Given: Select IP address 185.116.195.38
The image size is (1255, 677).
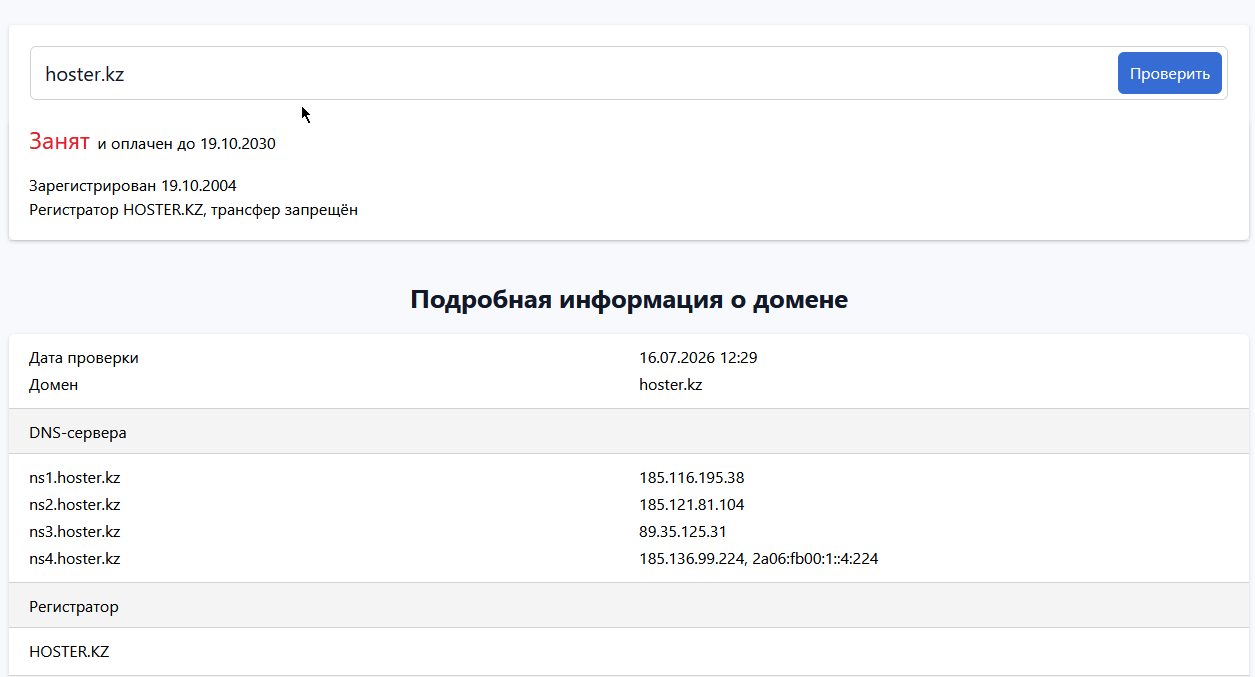Looking at the screenshot, I should click(692, 478).
